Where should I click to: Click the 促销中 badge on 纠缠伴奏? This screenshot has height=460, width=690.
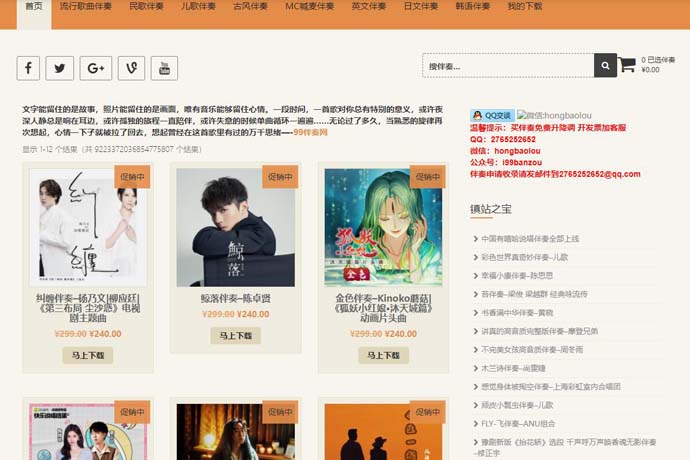tap(132, 177)
